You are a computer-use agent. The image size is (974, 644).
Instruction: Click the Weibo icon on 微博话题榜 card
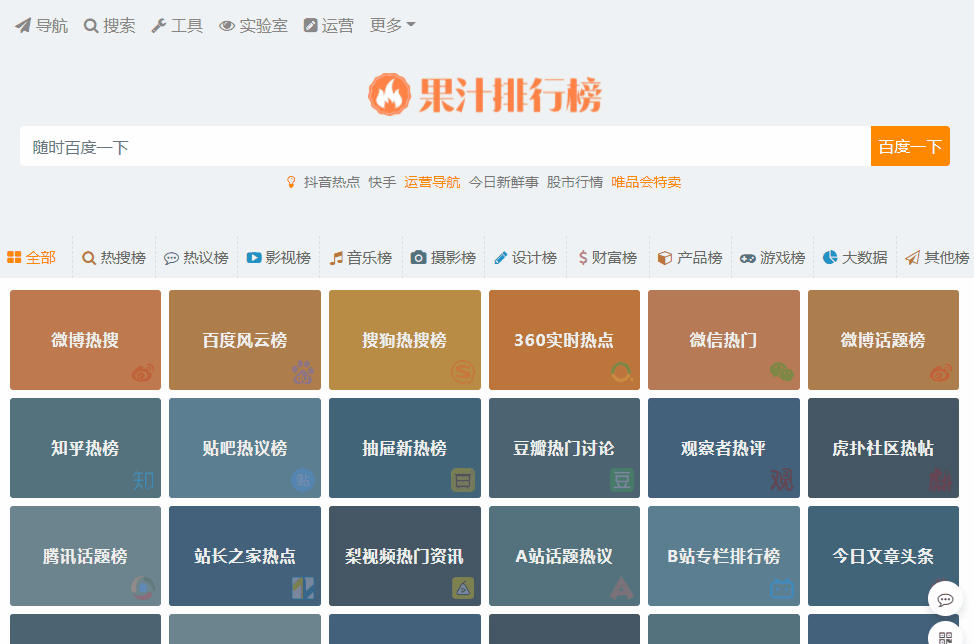941,373
